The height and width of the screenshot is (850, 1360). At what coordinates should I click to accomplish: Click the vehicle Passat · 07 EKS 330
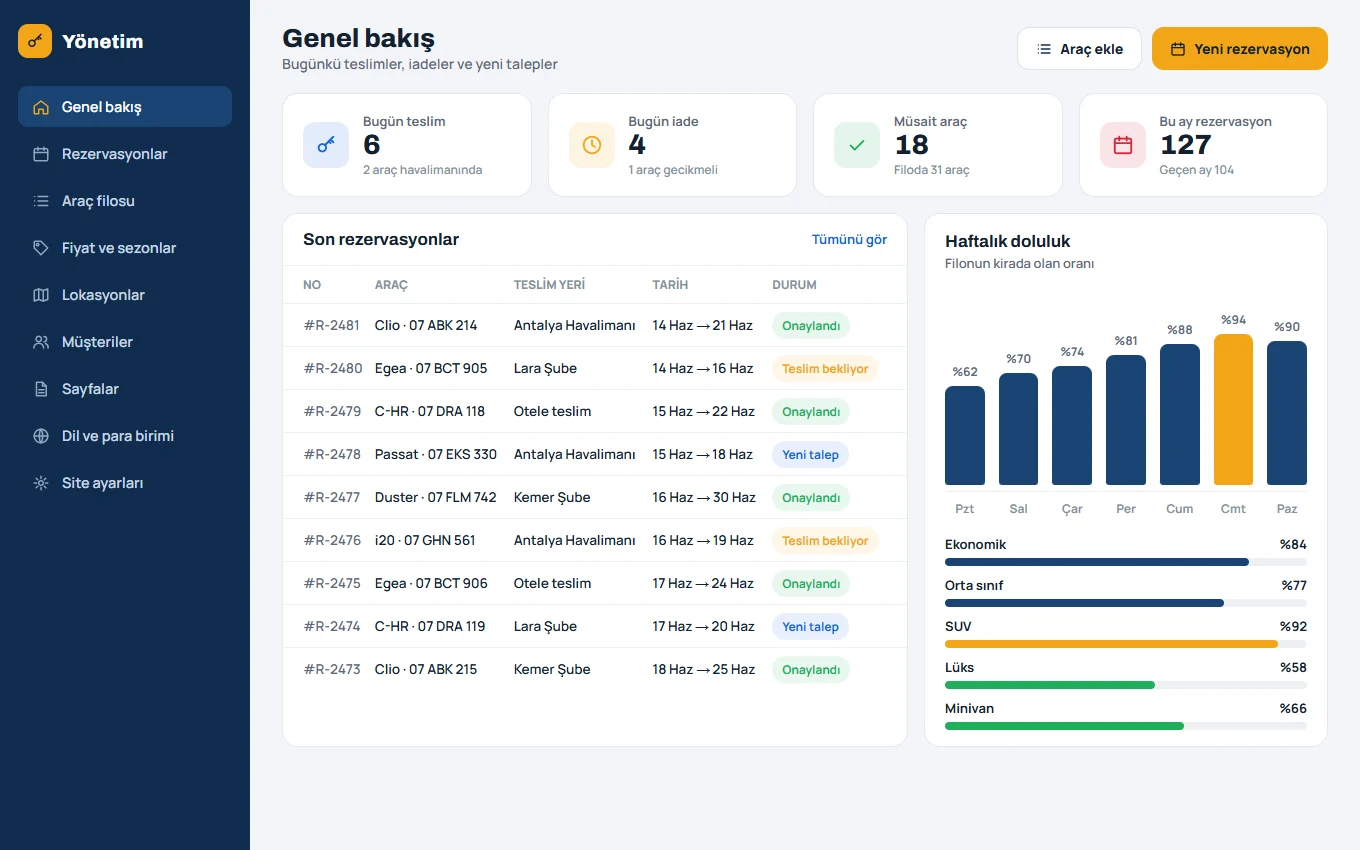436,455
